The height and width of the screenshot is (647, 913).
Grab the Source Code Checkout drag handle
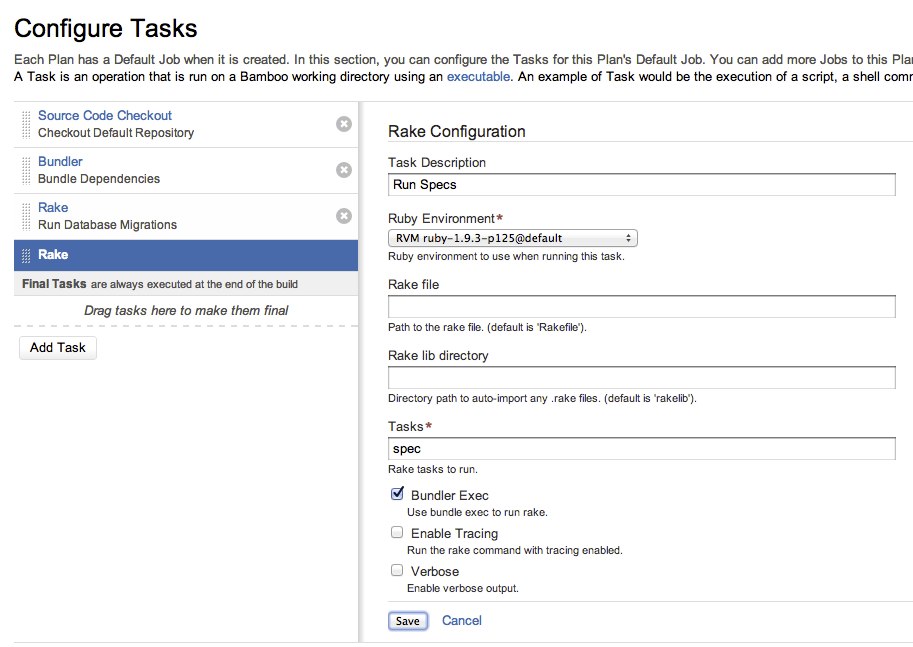click(26, 125)
